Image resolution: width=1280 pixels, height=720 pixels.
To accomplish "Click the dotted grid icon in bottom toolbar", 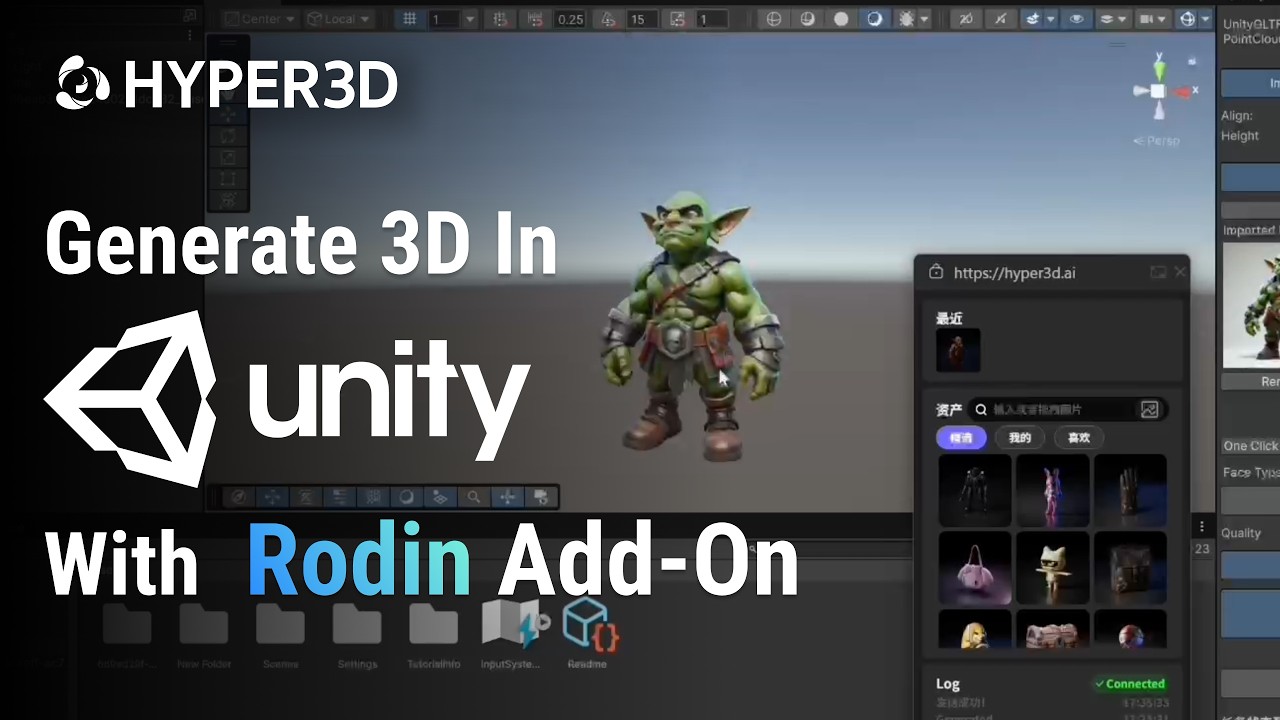I will [373, 497].
